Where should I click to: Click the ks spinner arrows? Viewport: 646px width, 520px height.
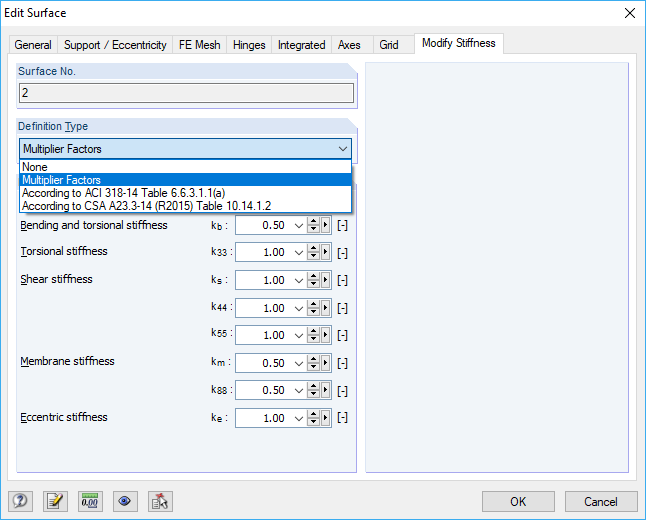[x=314, y=281]
